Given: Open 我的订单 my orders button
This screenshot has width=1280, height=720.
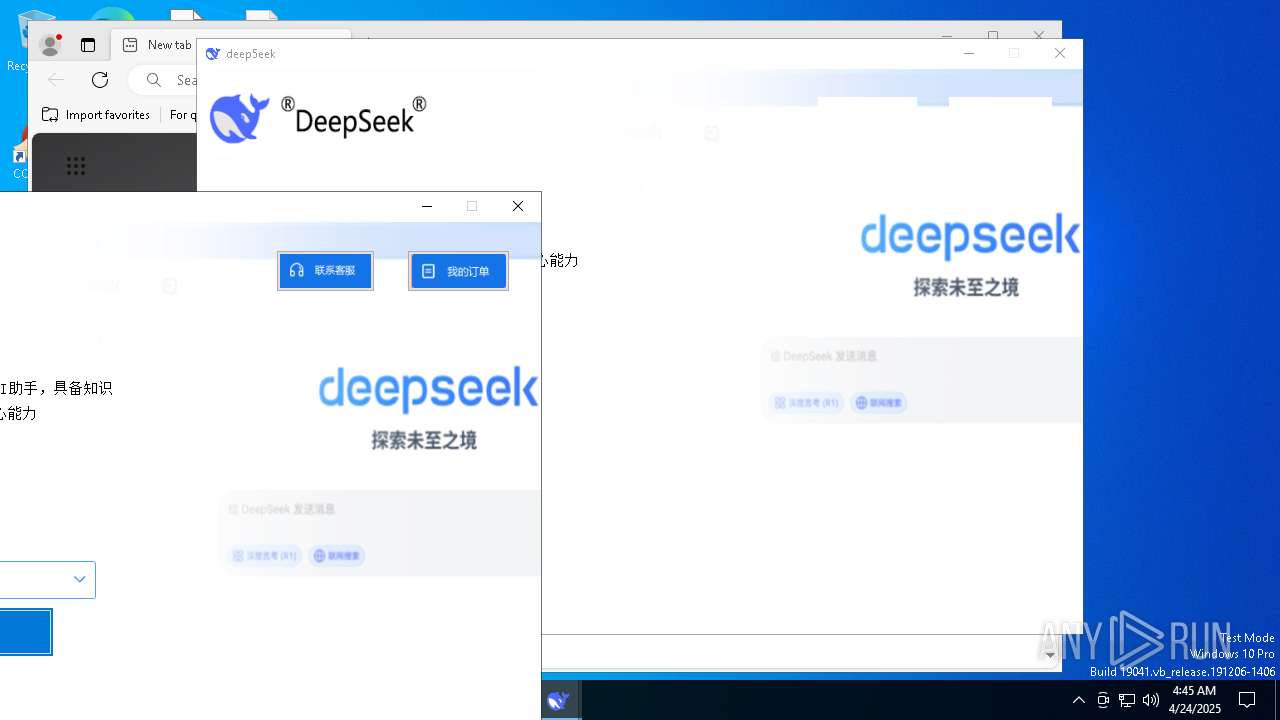Looking at the screenshot, I should 458,271.
